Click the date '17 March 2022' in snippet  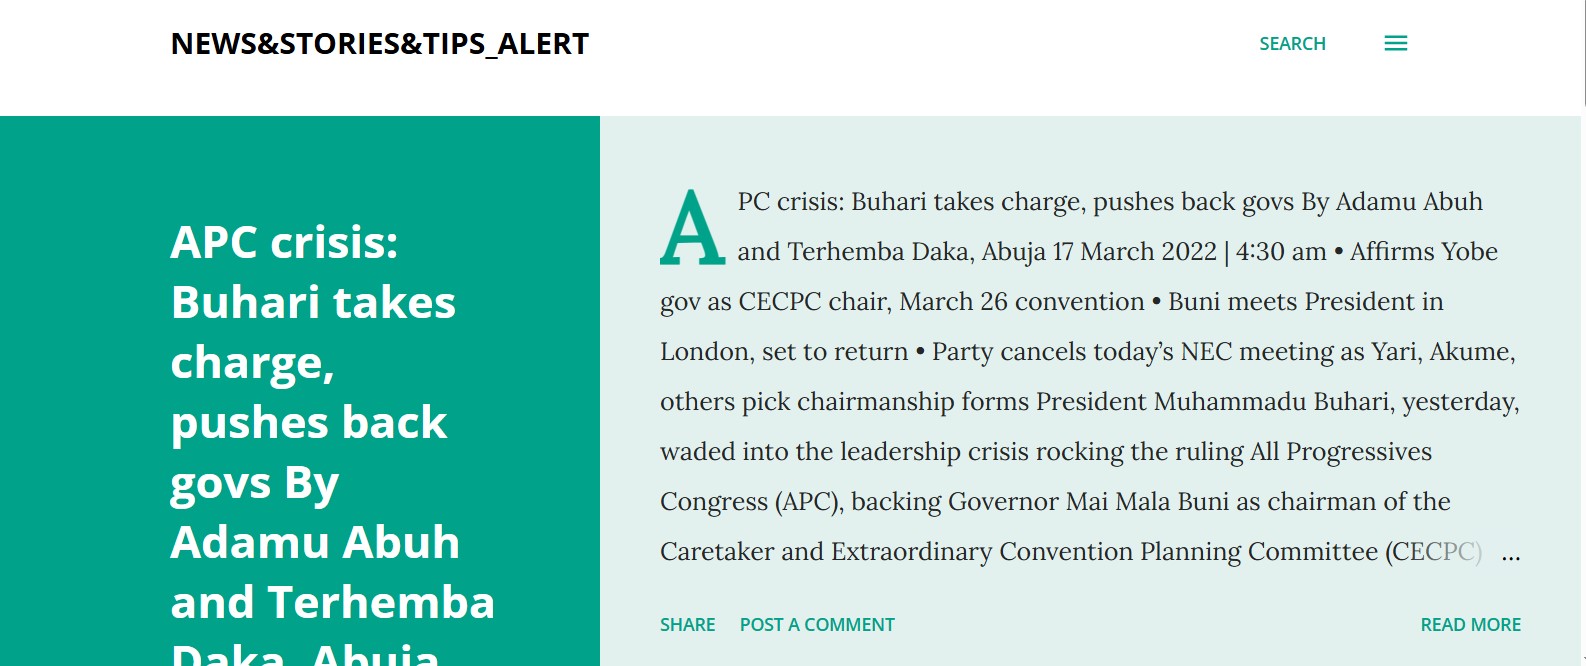click(x=1134, y=252)
